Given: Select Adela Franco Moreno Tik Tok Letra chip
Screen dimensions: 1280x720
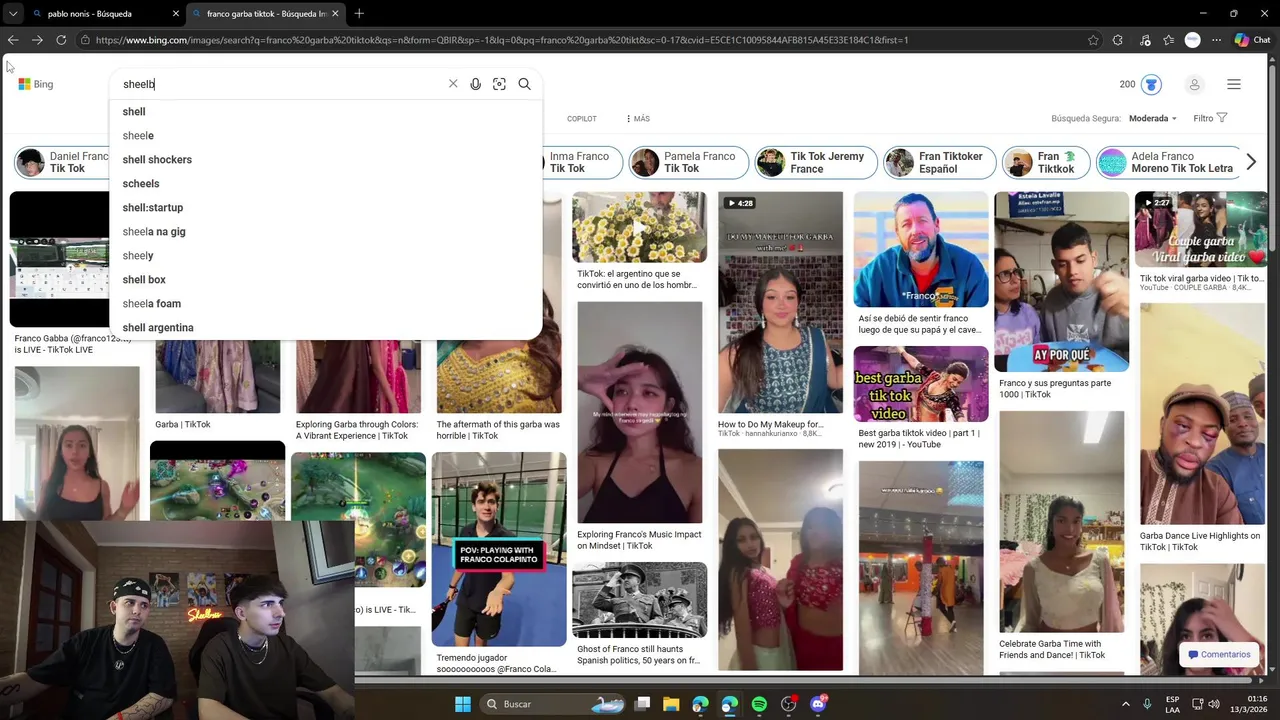Looking at the screenshot, I should (1168, 162).
